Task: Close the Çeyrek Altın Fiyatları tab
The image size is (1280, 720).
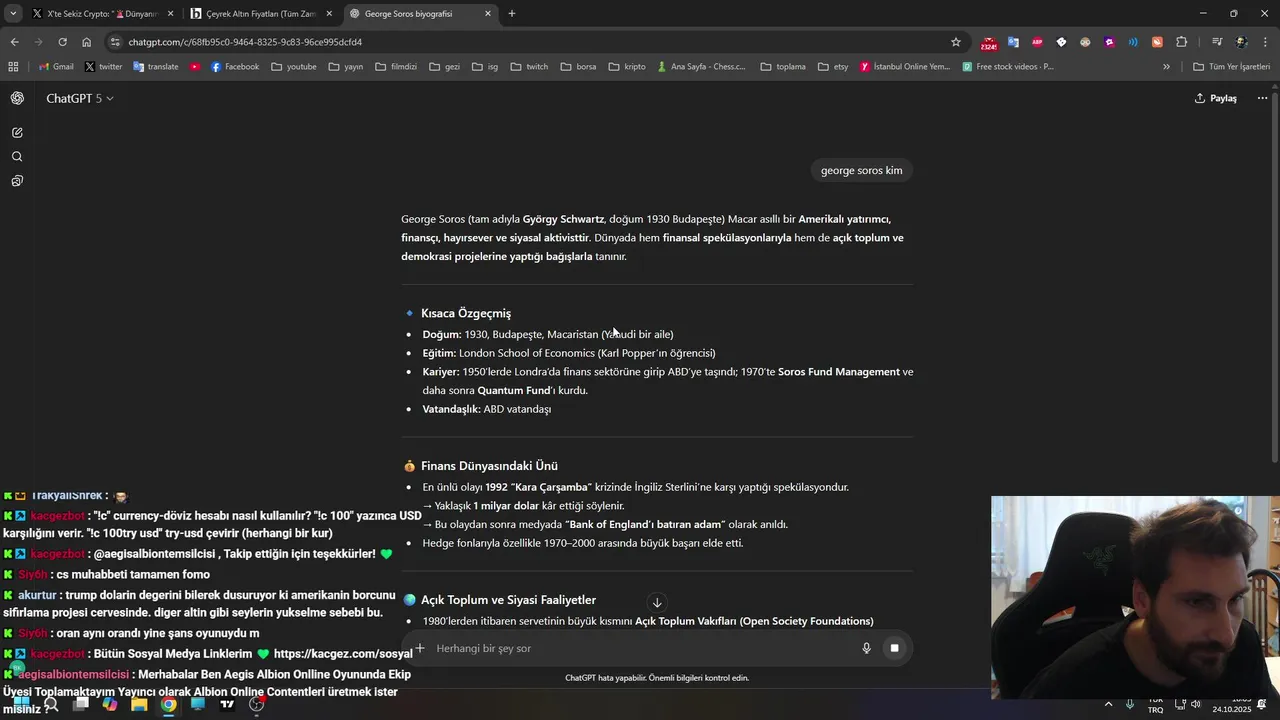Action: coord(329,14)
